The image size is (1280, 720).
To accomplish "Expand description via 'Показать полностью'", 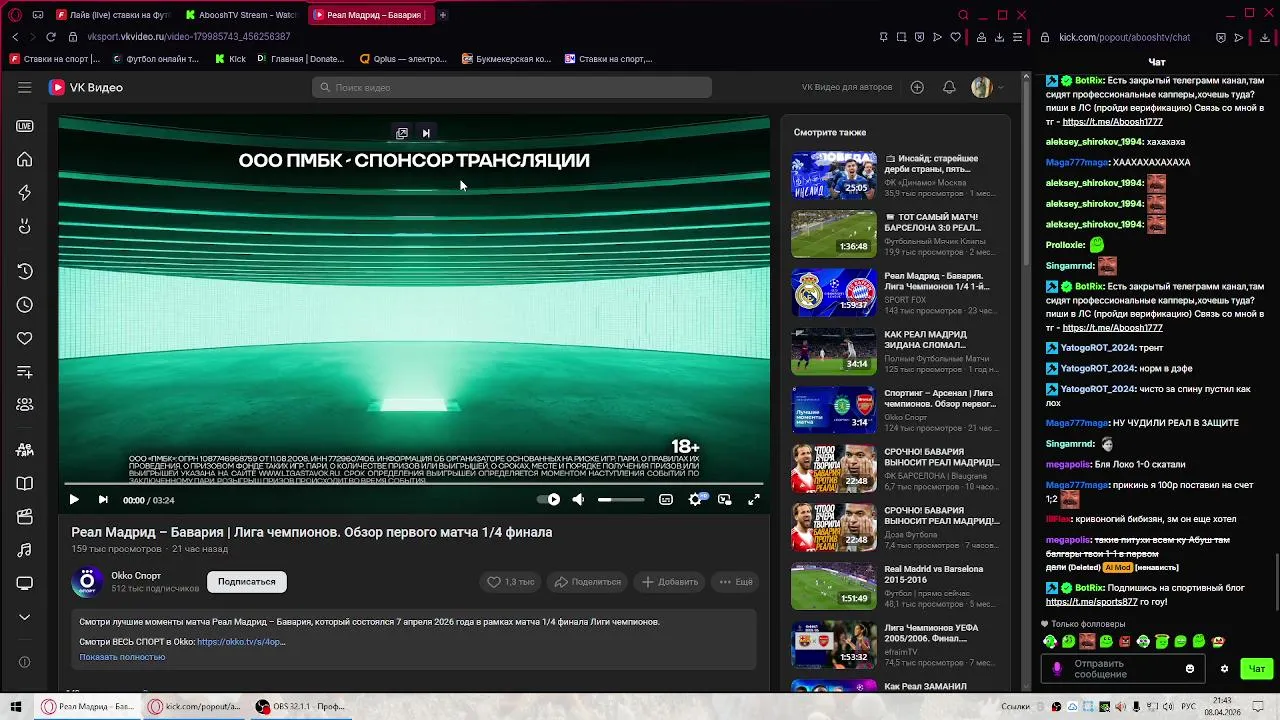I will pyautogui.click(x=122, y=657).
